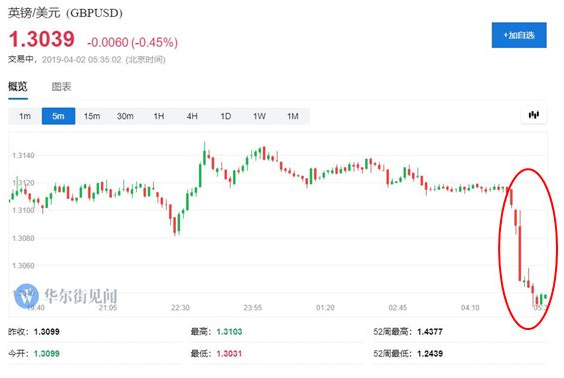
Task: Click the 23:55 time axis label
Action: [253, 308]
